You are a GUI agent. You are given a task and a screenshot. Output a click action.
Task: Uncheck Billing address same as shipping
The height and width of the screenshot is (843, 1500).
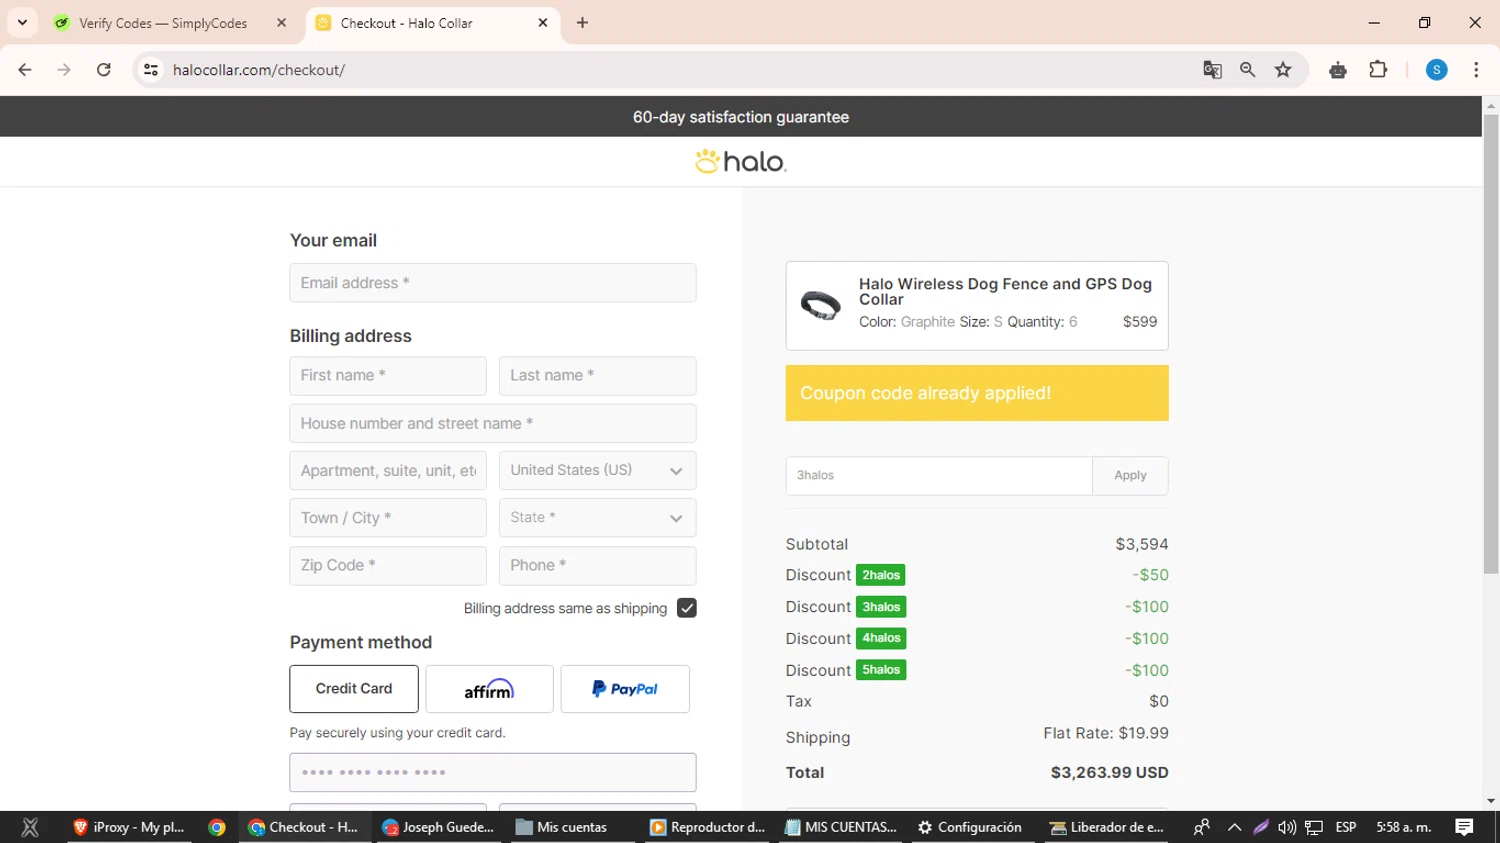coord(686,608)
